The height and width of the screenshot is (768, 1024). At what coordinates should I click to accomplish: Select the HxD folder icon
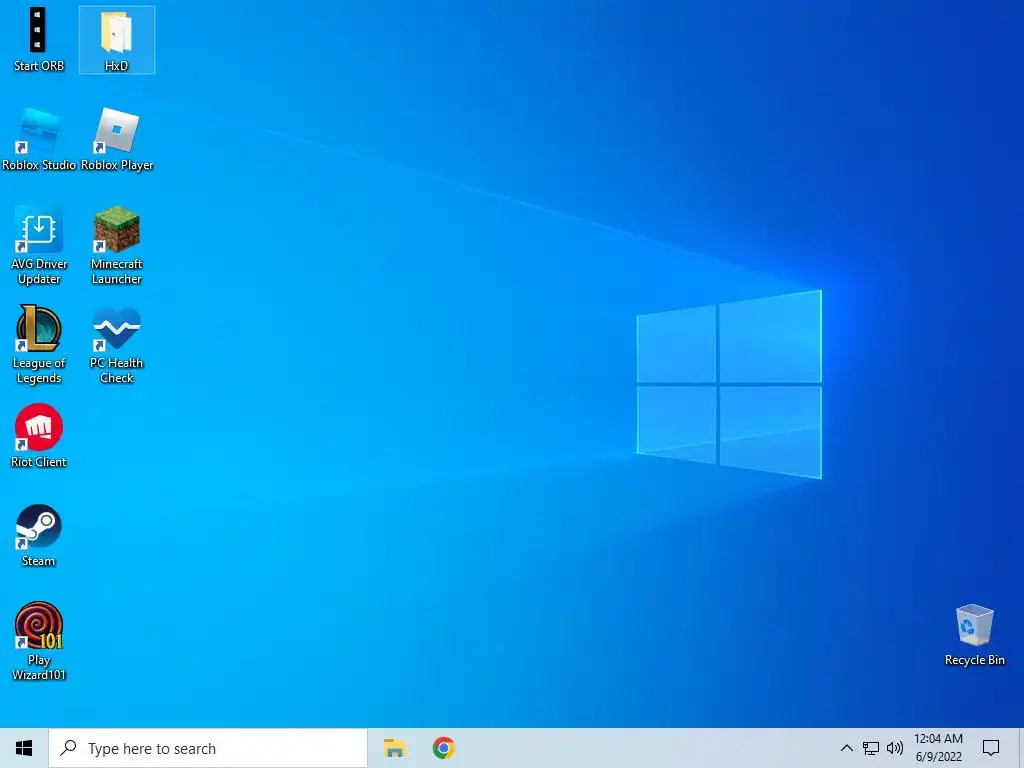pyautogui.click(x=116, y=39)
